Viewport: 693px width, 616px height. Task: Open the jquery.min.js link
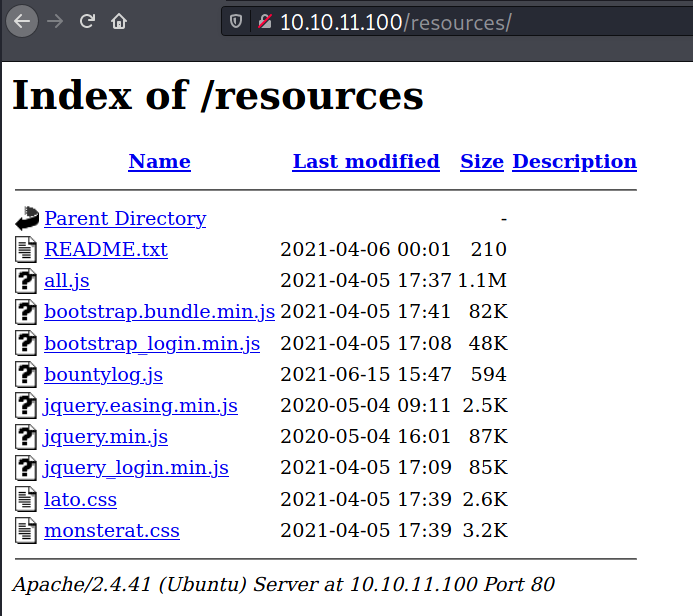tap(106, 437)
